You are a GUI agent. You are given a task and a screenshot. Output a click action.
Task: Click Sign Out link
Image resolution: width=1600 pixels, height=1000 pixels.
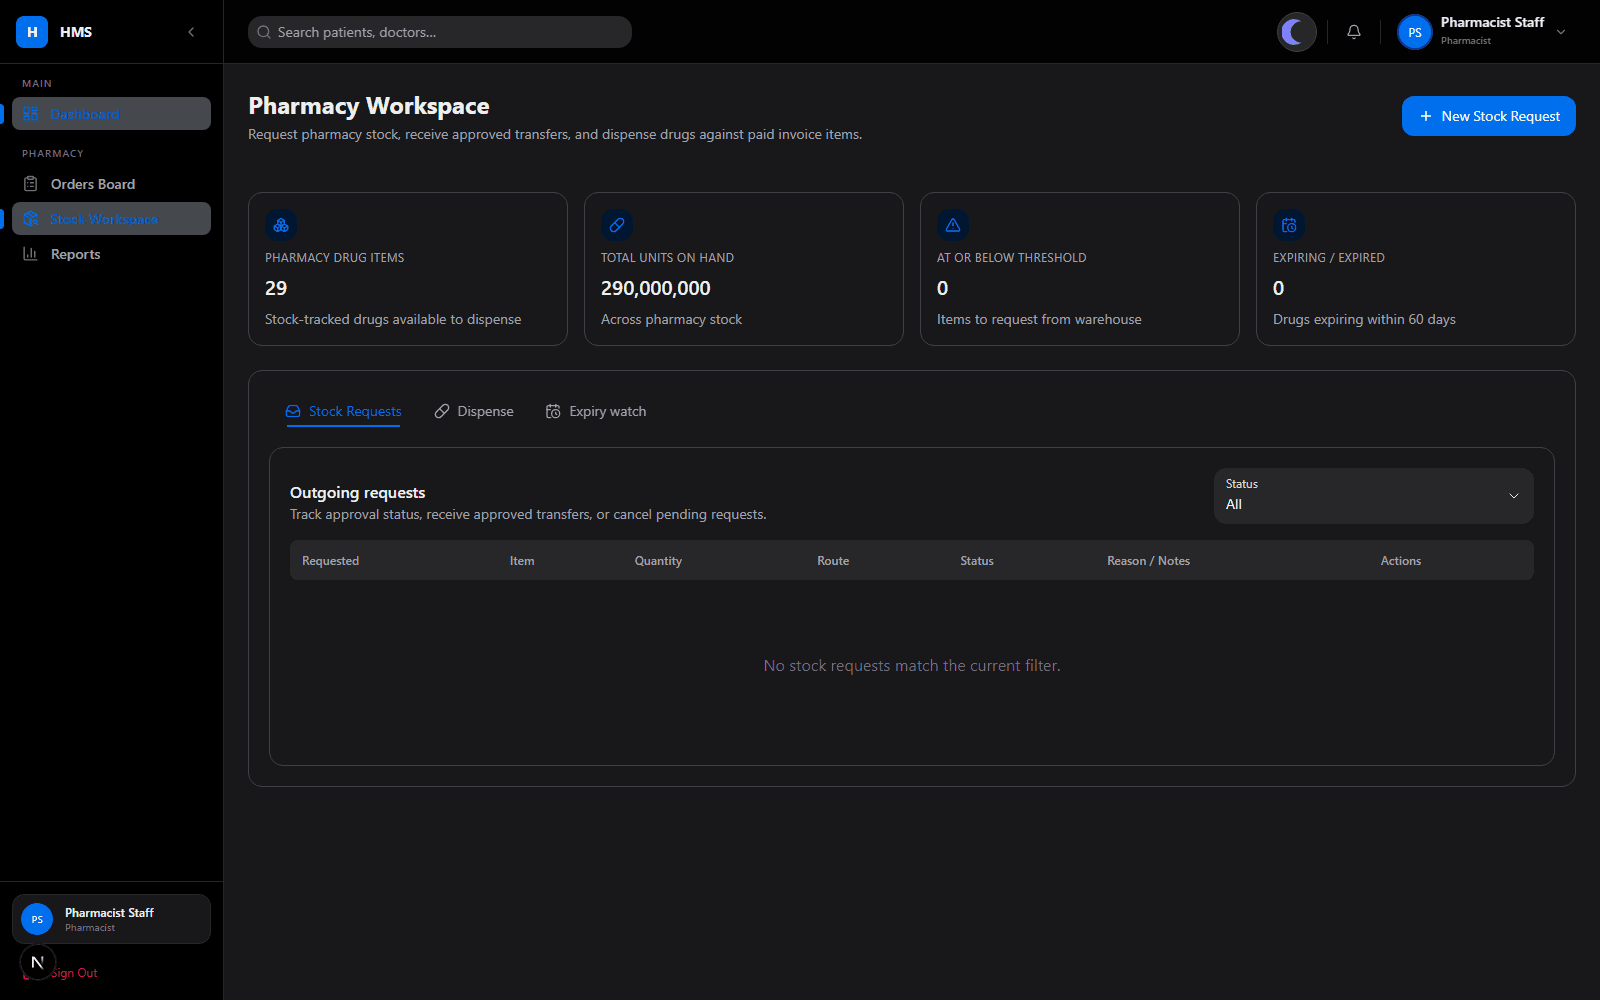(74, 973)
